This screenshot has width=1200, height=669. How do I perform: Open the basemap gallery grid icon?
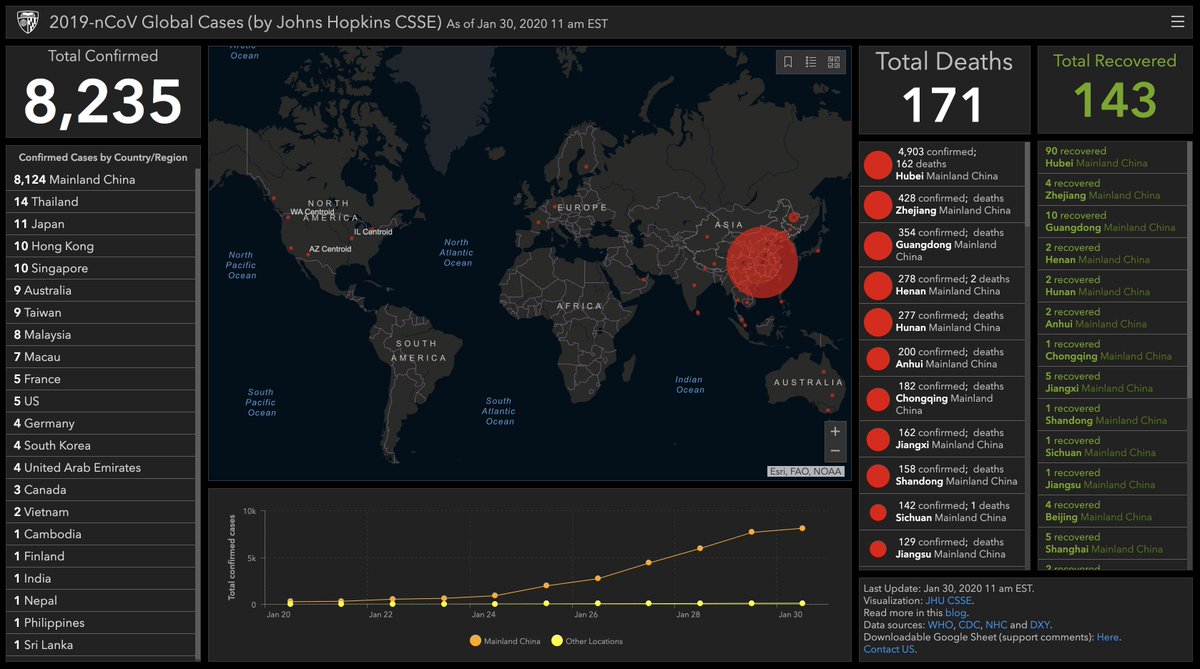(x=834, y=62)
